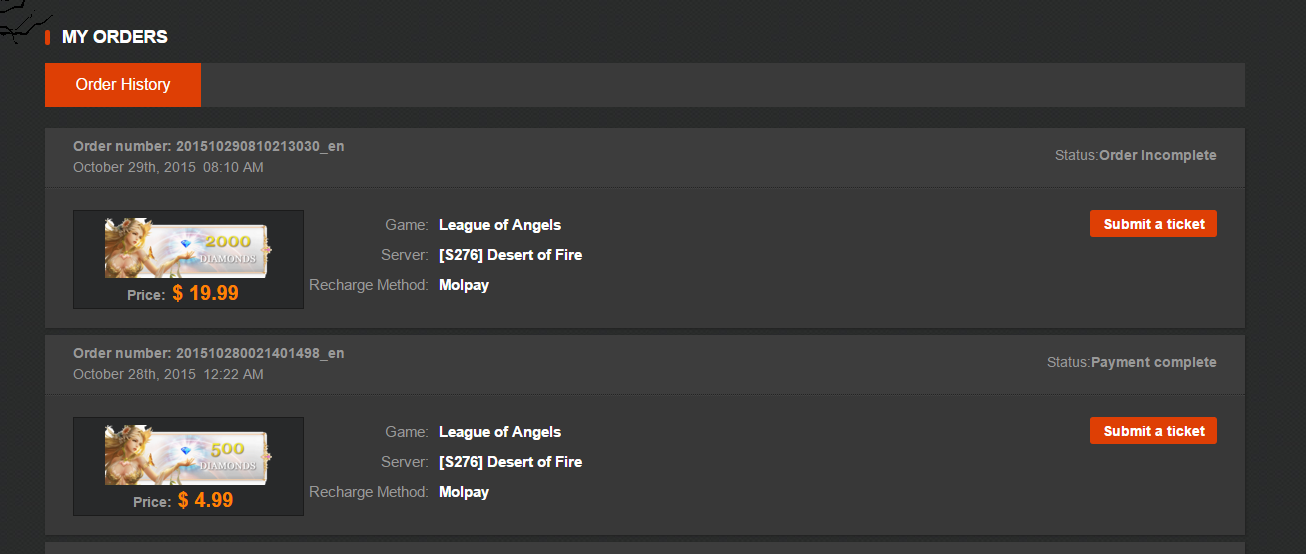Click the 2000 Diamonds product image
Viewport: 1306px width, 554px height.
pyautogui.click(x=188, y=248)
